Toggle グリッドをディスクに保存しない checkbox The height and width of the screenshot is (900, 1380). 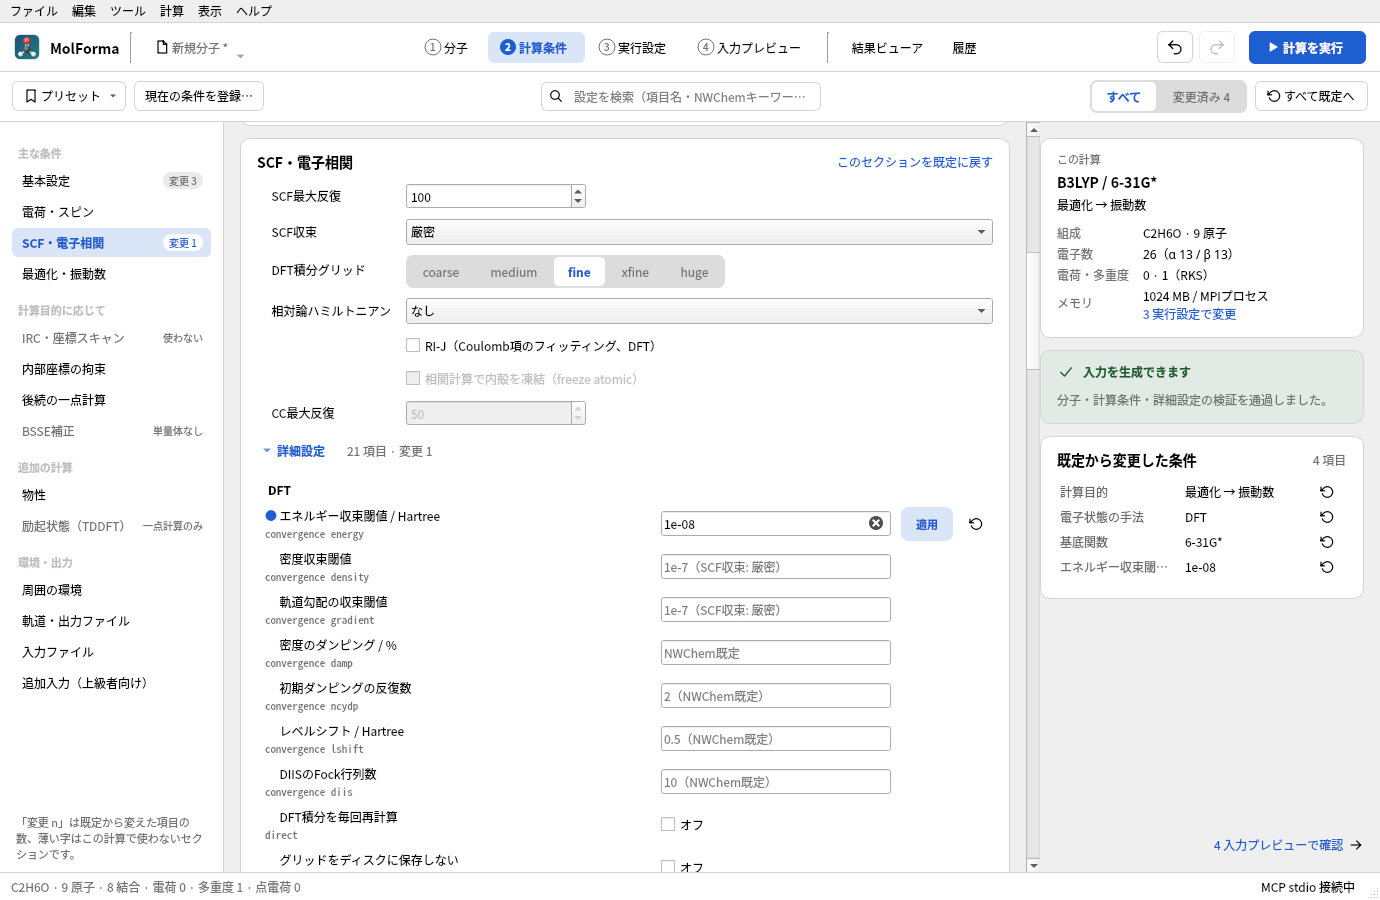point(668,867)
